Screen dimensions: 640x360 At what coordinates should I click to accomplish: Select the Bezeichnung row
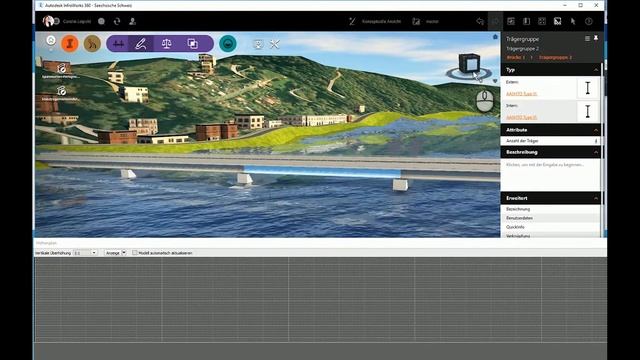tap(550, 209)
